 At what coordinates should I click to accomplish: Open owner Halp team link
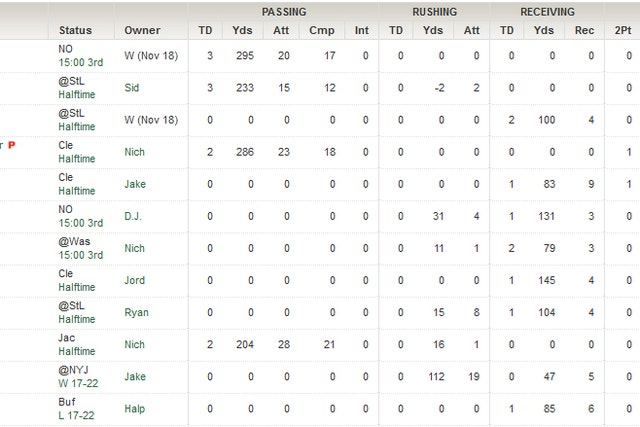pyautogui.click(x=134, y=409)
